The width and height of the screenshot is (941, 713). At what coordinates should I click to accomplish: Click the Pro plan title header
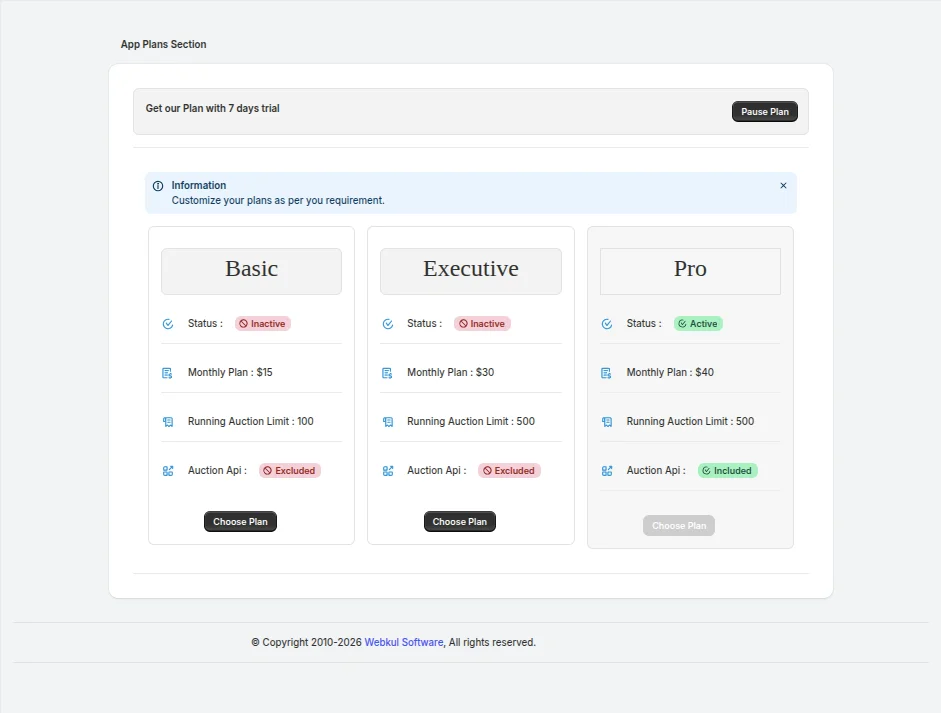point(690,271)
